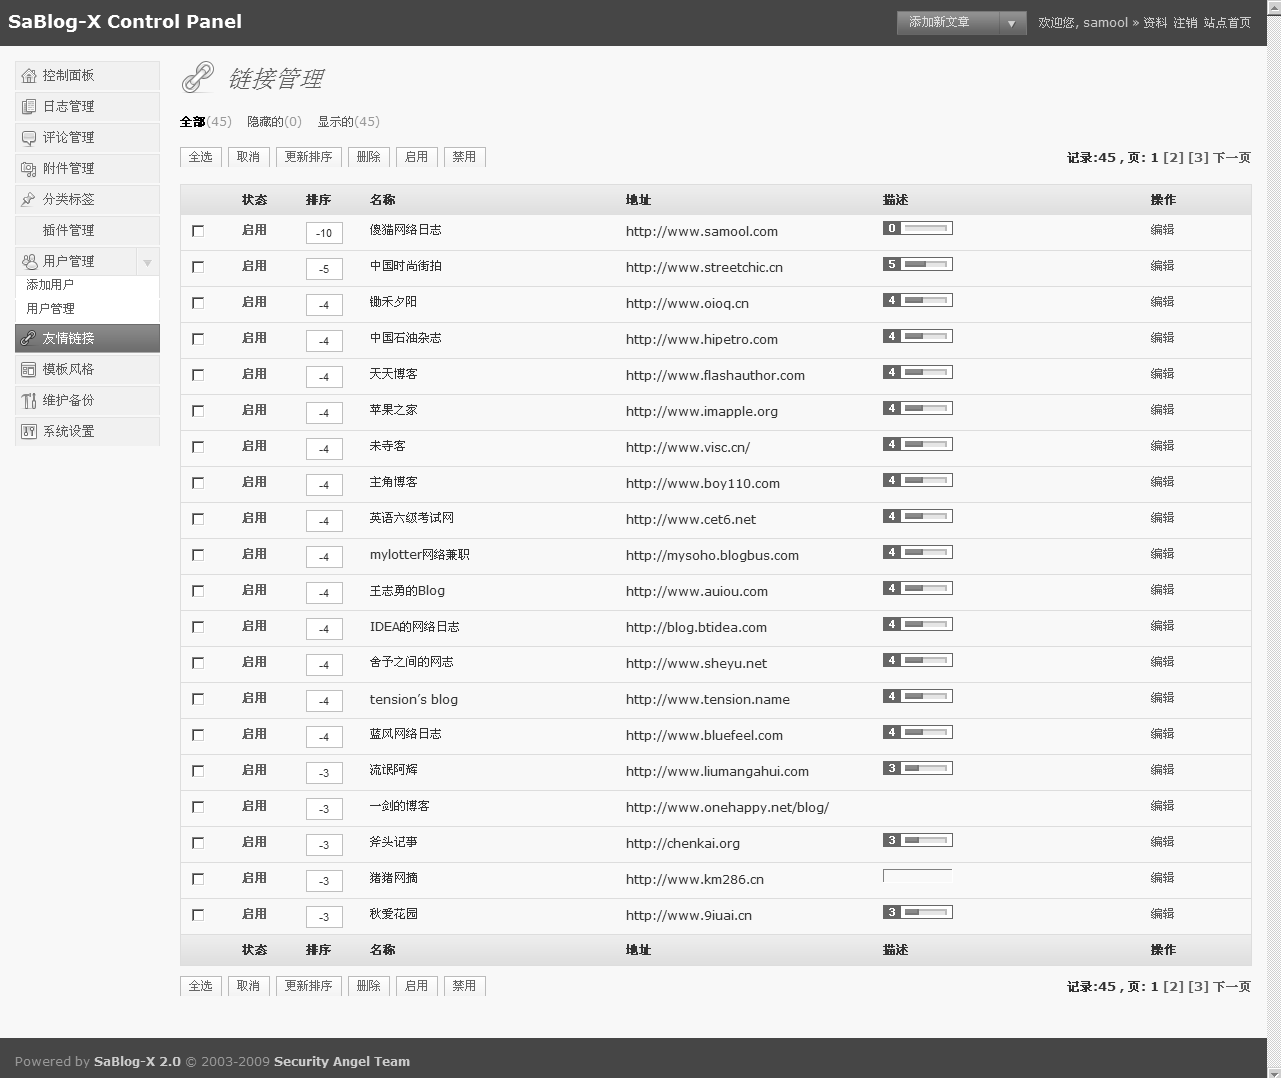
Task: Click the top 删除 button
Action: tap(369, 157)
